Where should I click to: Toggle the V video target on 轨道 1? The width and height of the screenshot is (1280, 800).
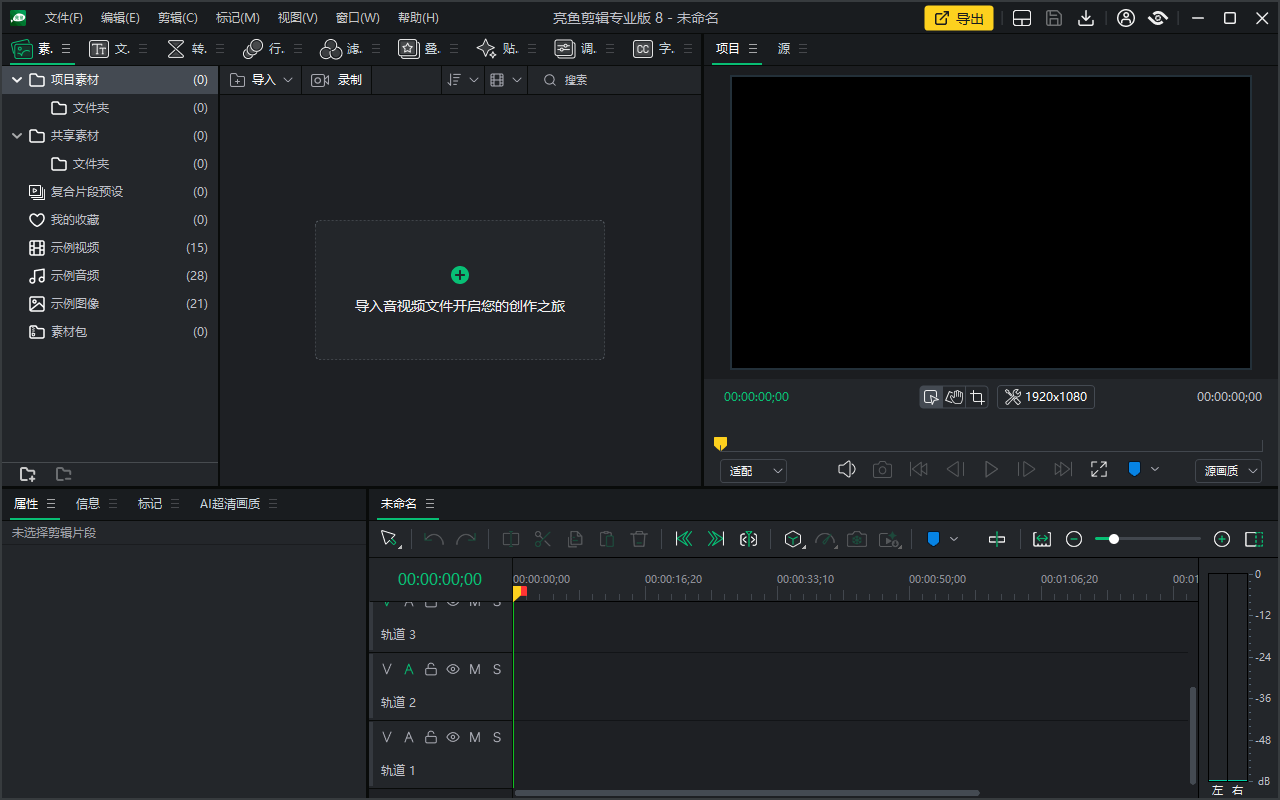(387, 737)
